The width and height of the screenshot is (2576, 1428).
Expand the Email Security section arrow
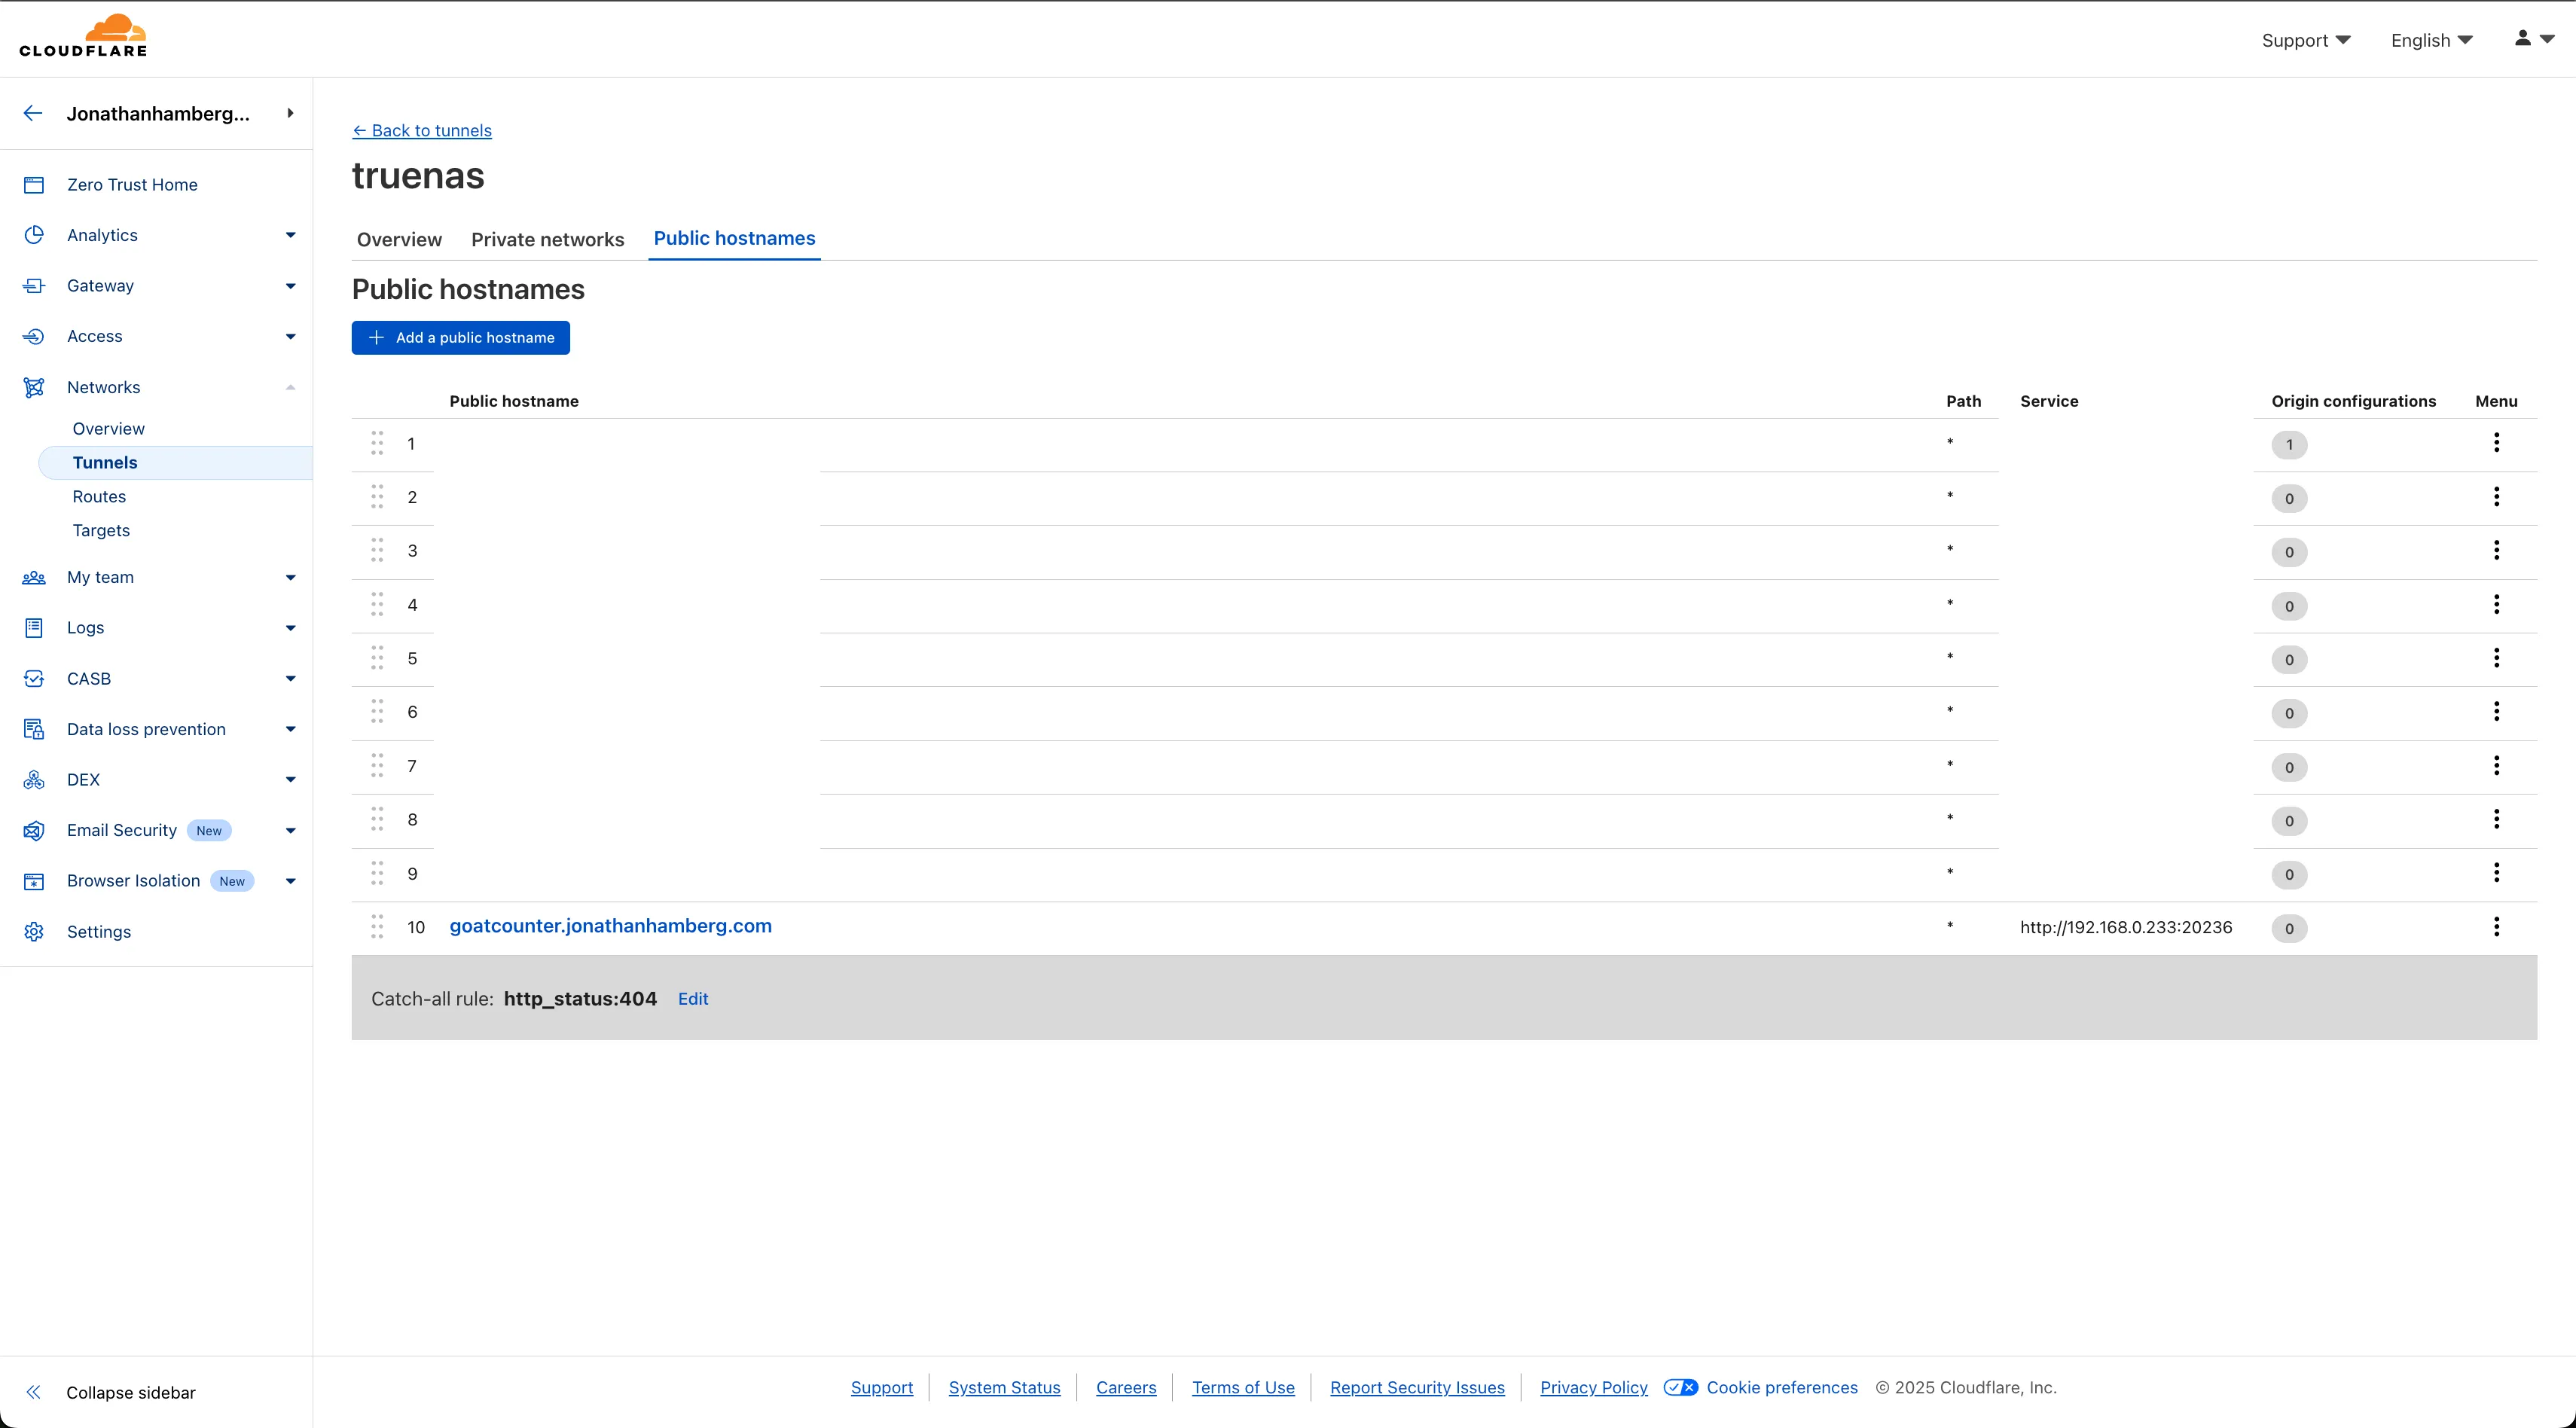pos(291,831)
